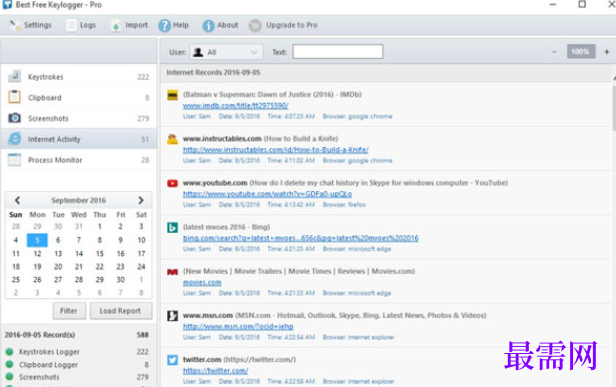
Task: Open the instructables How-to-Build-a-Knife link
Action: 275,150
